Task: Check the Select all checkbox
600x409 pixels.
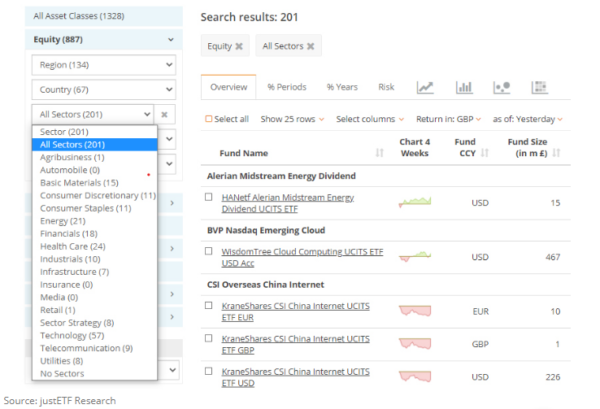Action: 209,119
